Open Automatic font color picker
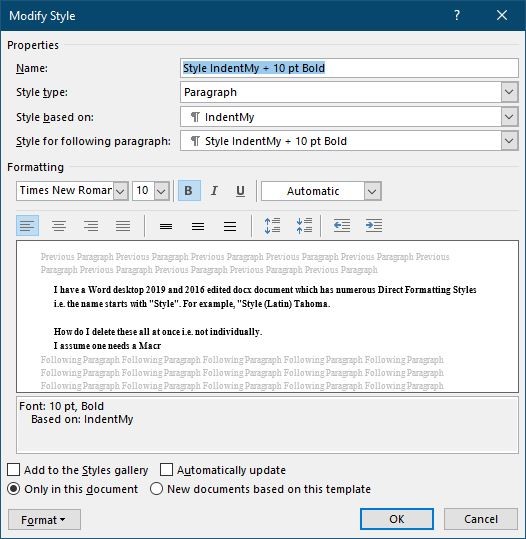The width and height of the screenshot is (526, 539). pyautogui.click(x=372, y=191)
